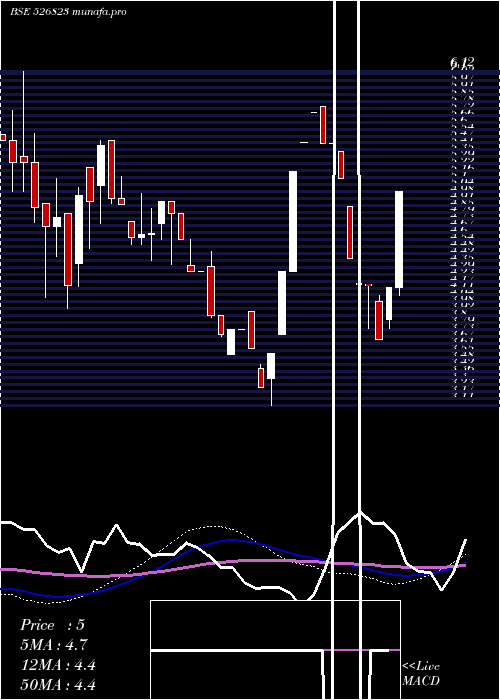Click the large red candle beside tall white candle
500x700 pixels.
pyautogui.click(x=68, y=249)
